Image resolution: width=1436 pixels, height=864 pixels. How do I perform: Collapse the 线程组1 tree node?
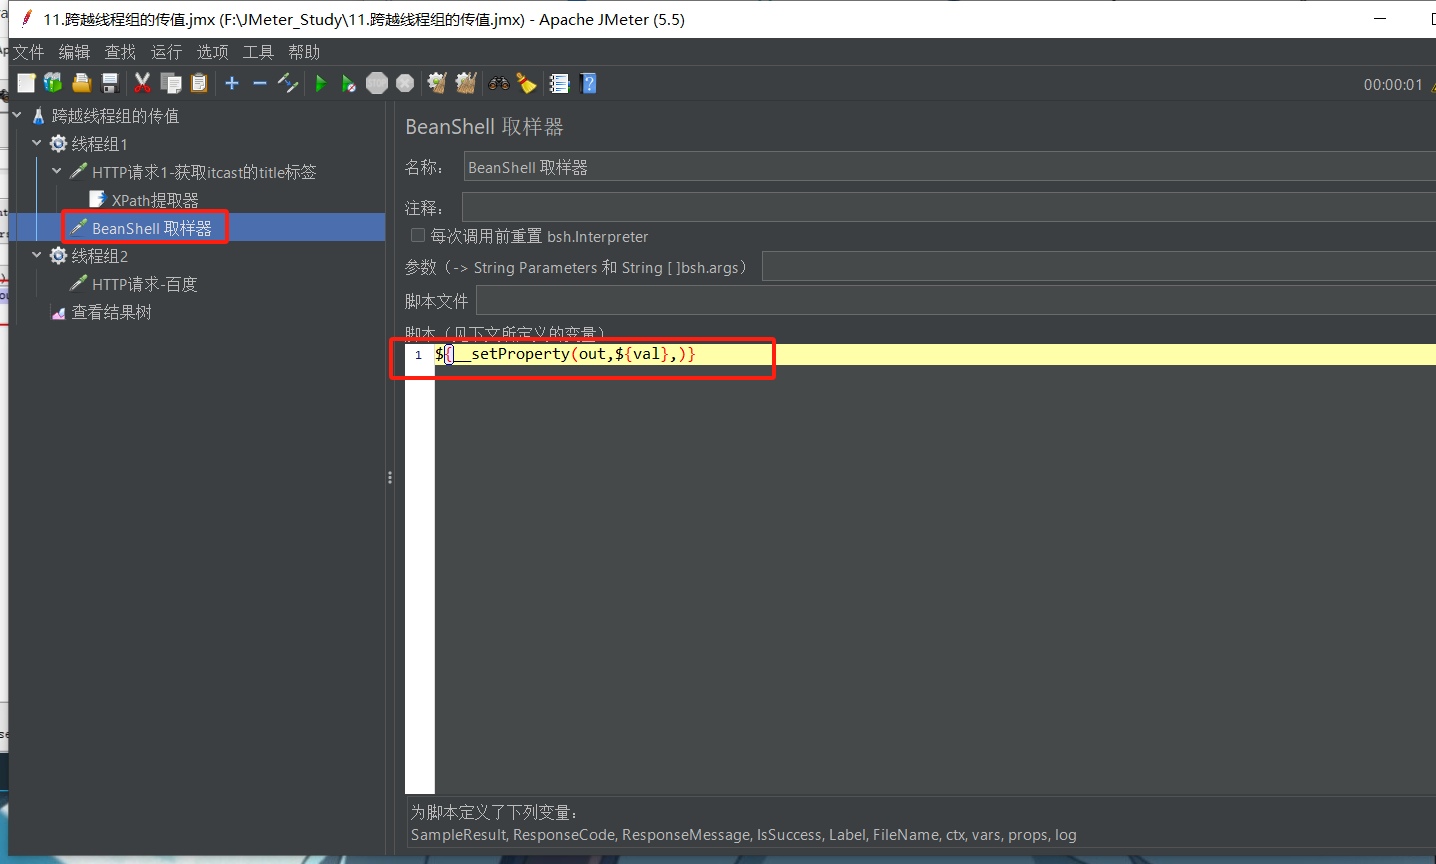37,143
